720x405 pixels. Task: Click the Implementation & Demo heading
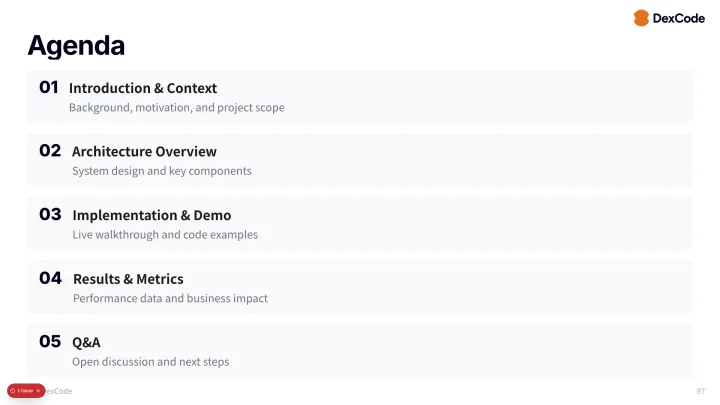[151, 215]
